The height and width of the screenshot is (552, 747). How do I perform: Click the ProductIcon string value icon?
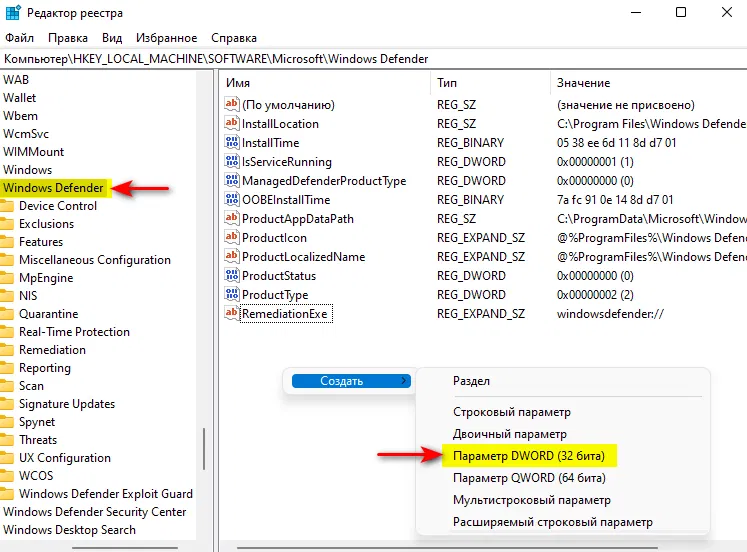pos(232,237)
